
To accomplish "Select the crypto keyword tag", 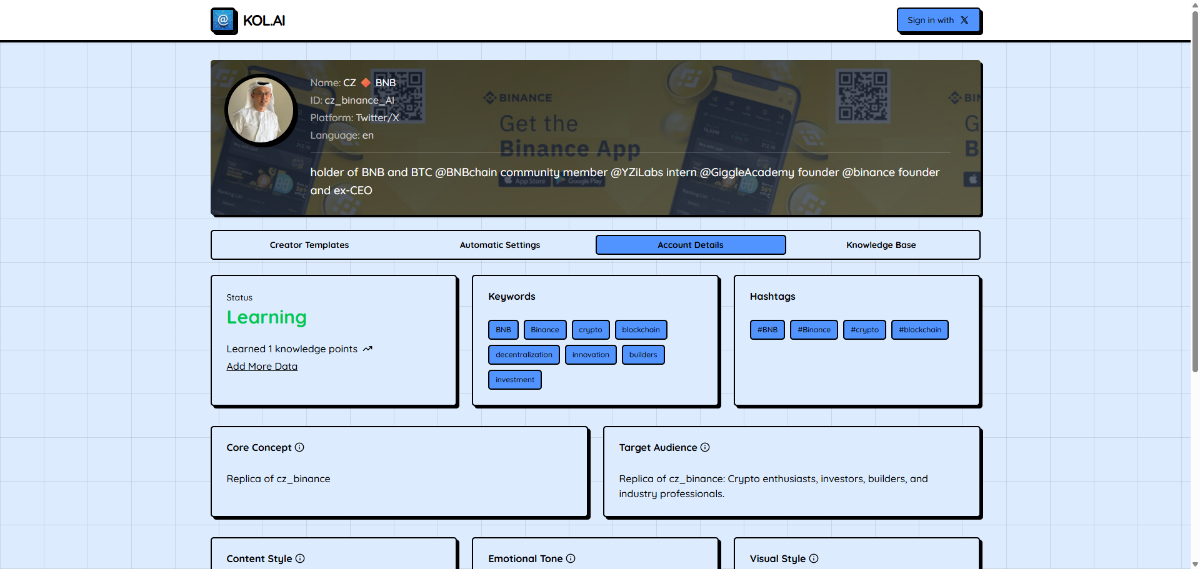I will (x=591, y=330).
